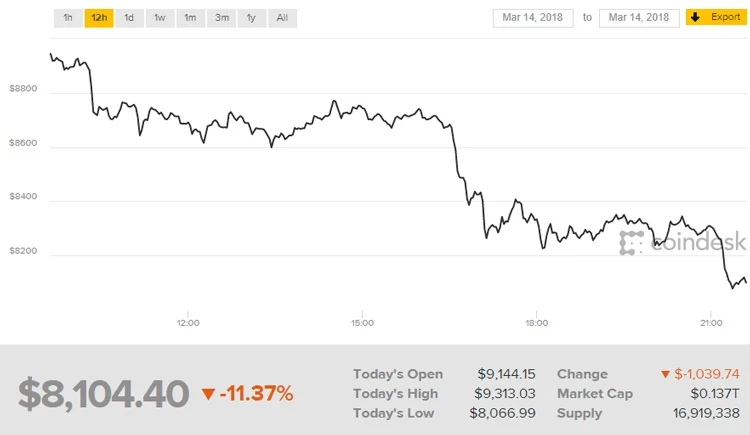Click the 21:00 time axis label
750x435 pixels.
point(711,323)
